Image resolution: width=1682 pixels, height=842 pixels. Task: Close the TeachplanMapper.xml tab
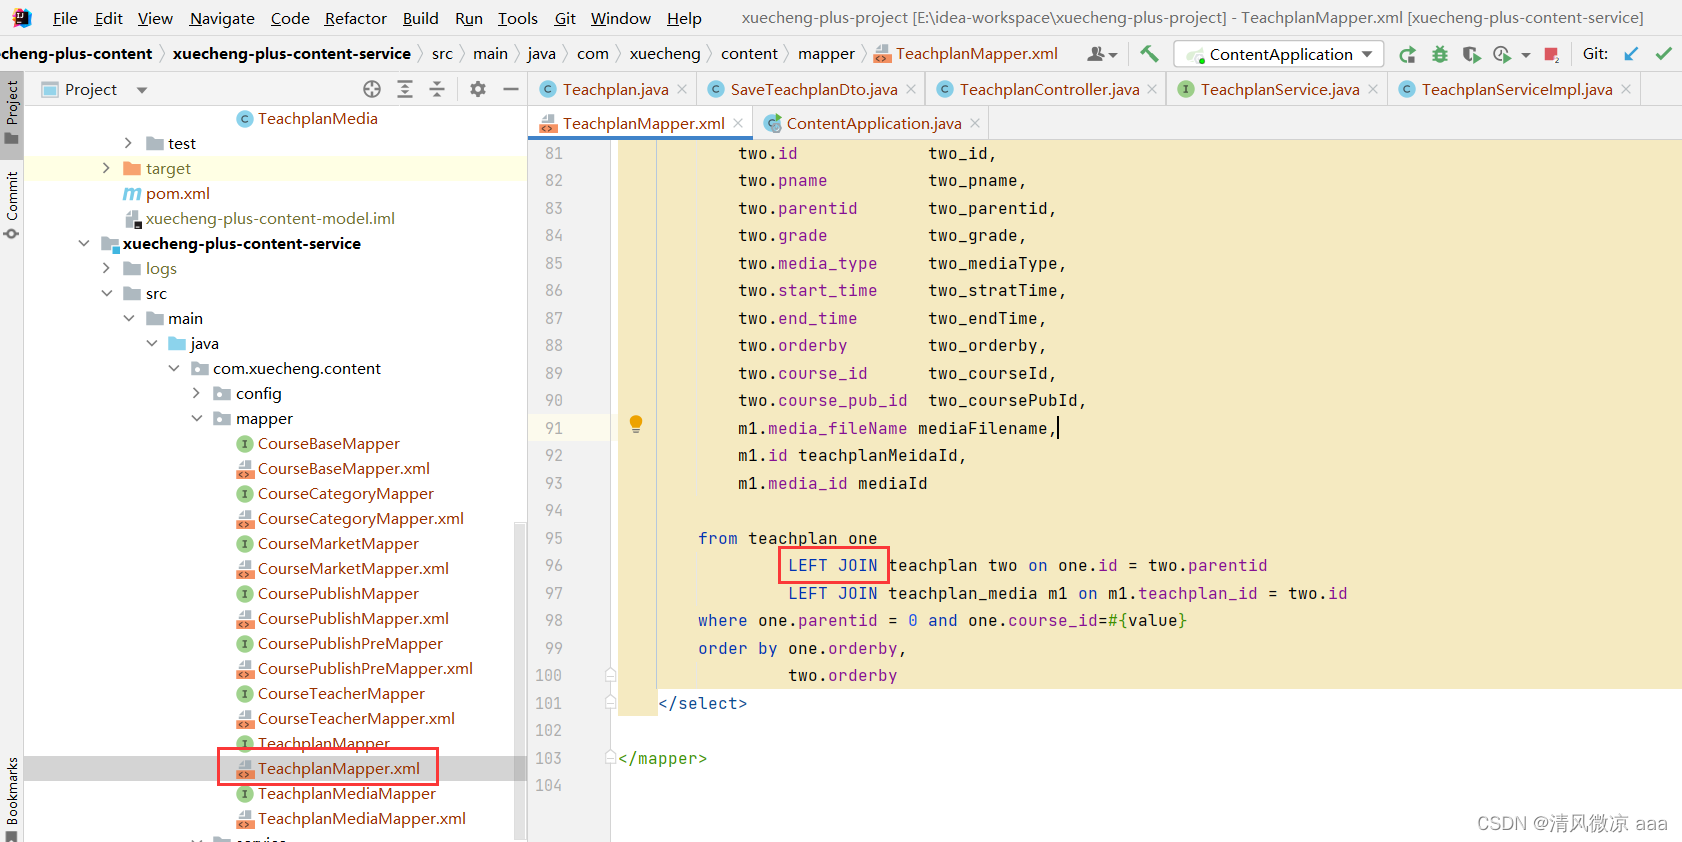pos(738,123)
